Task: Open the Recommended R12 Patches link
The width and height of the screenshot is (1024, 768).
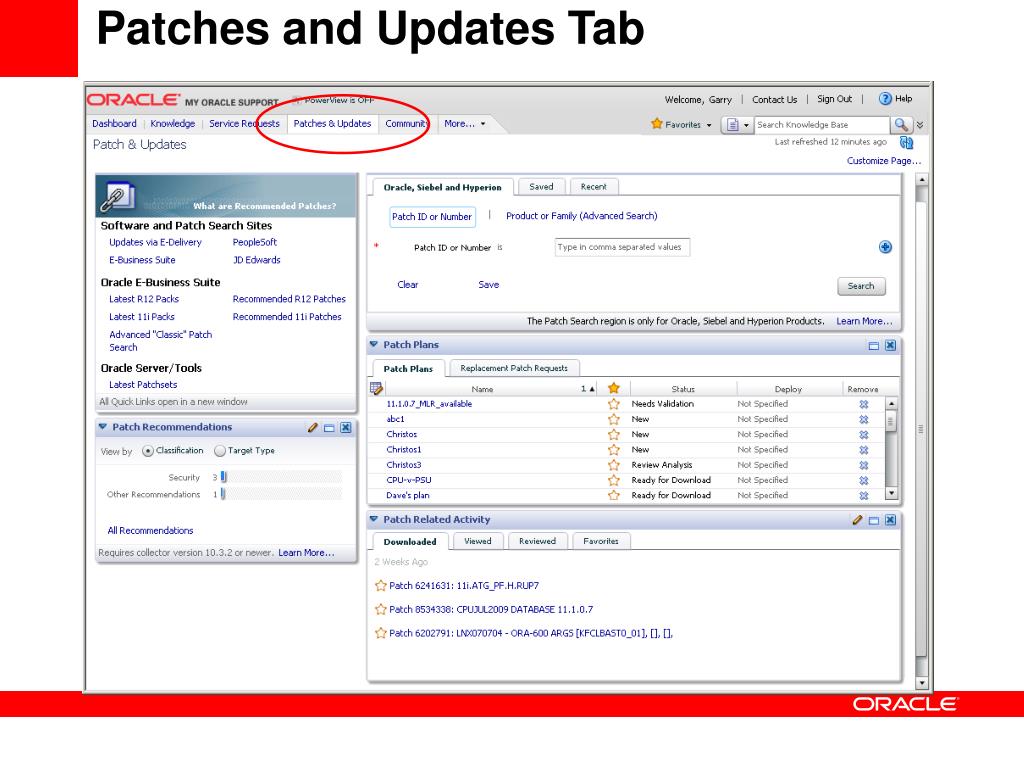Action: click(x=289, y=299)
